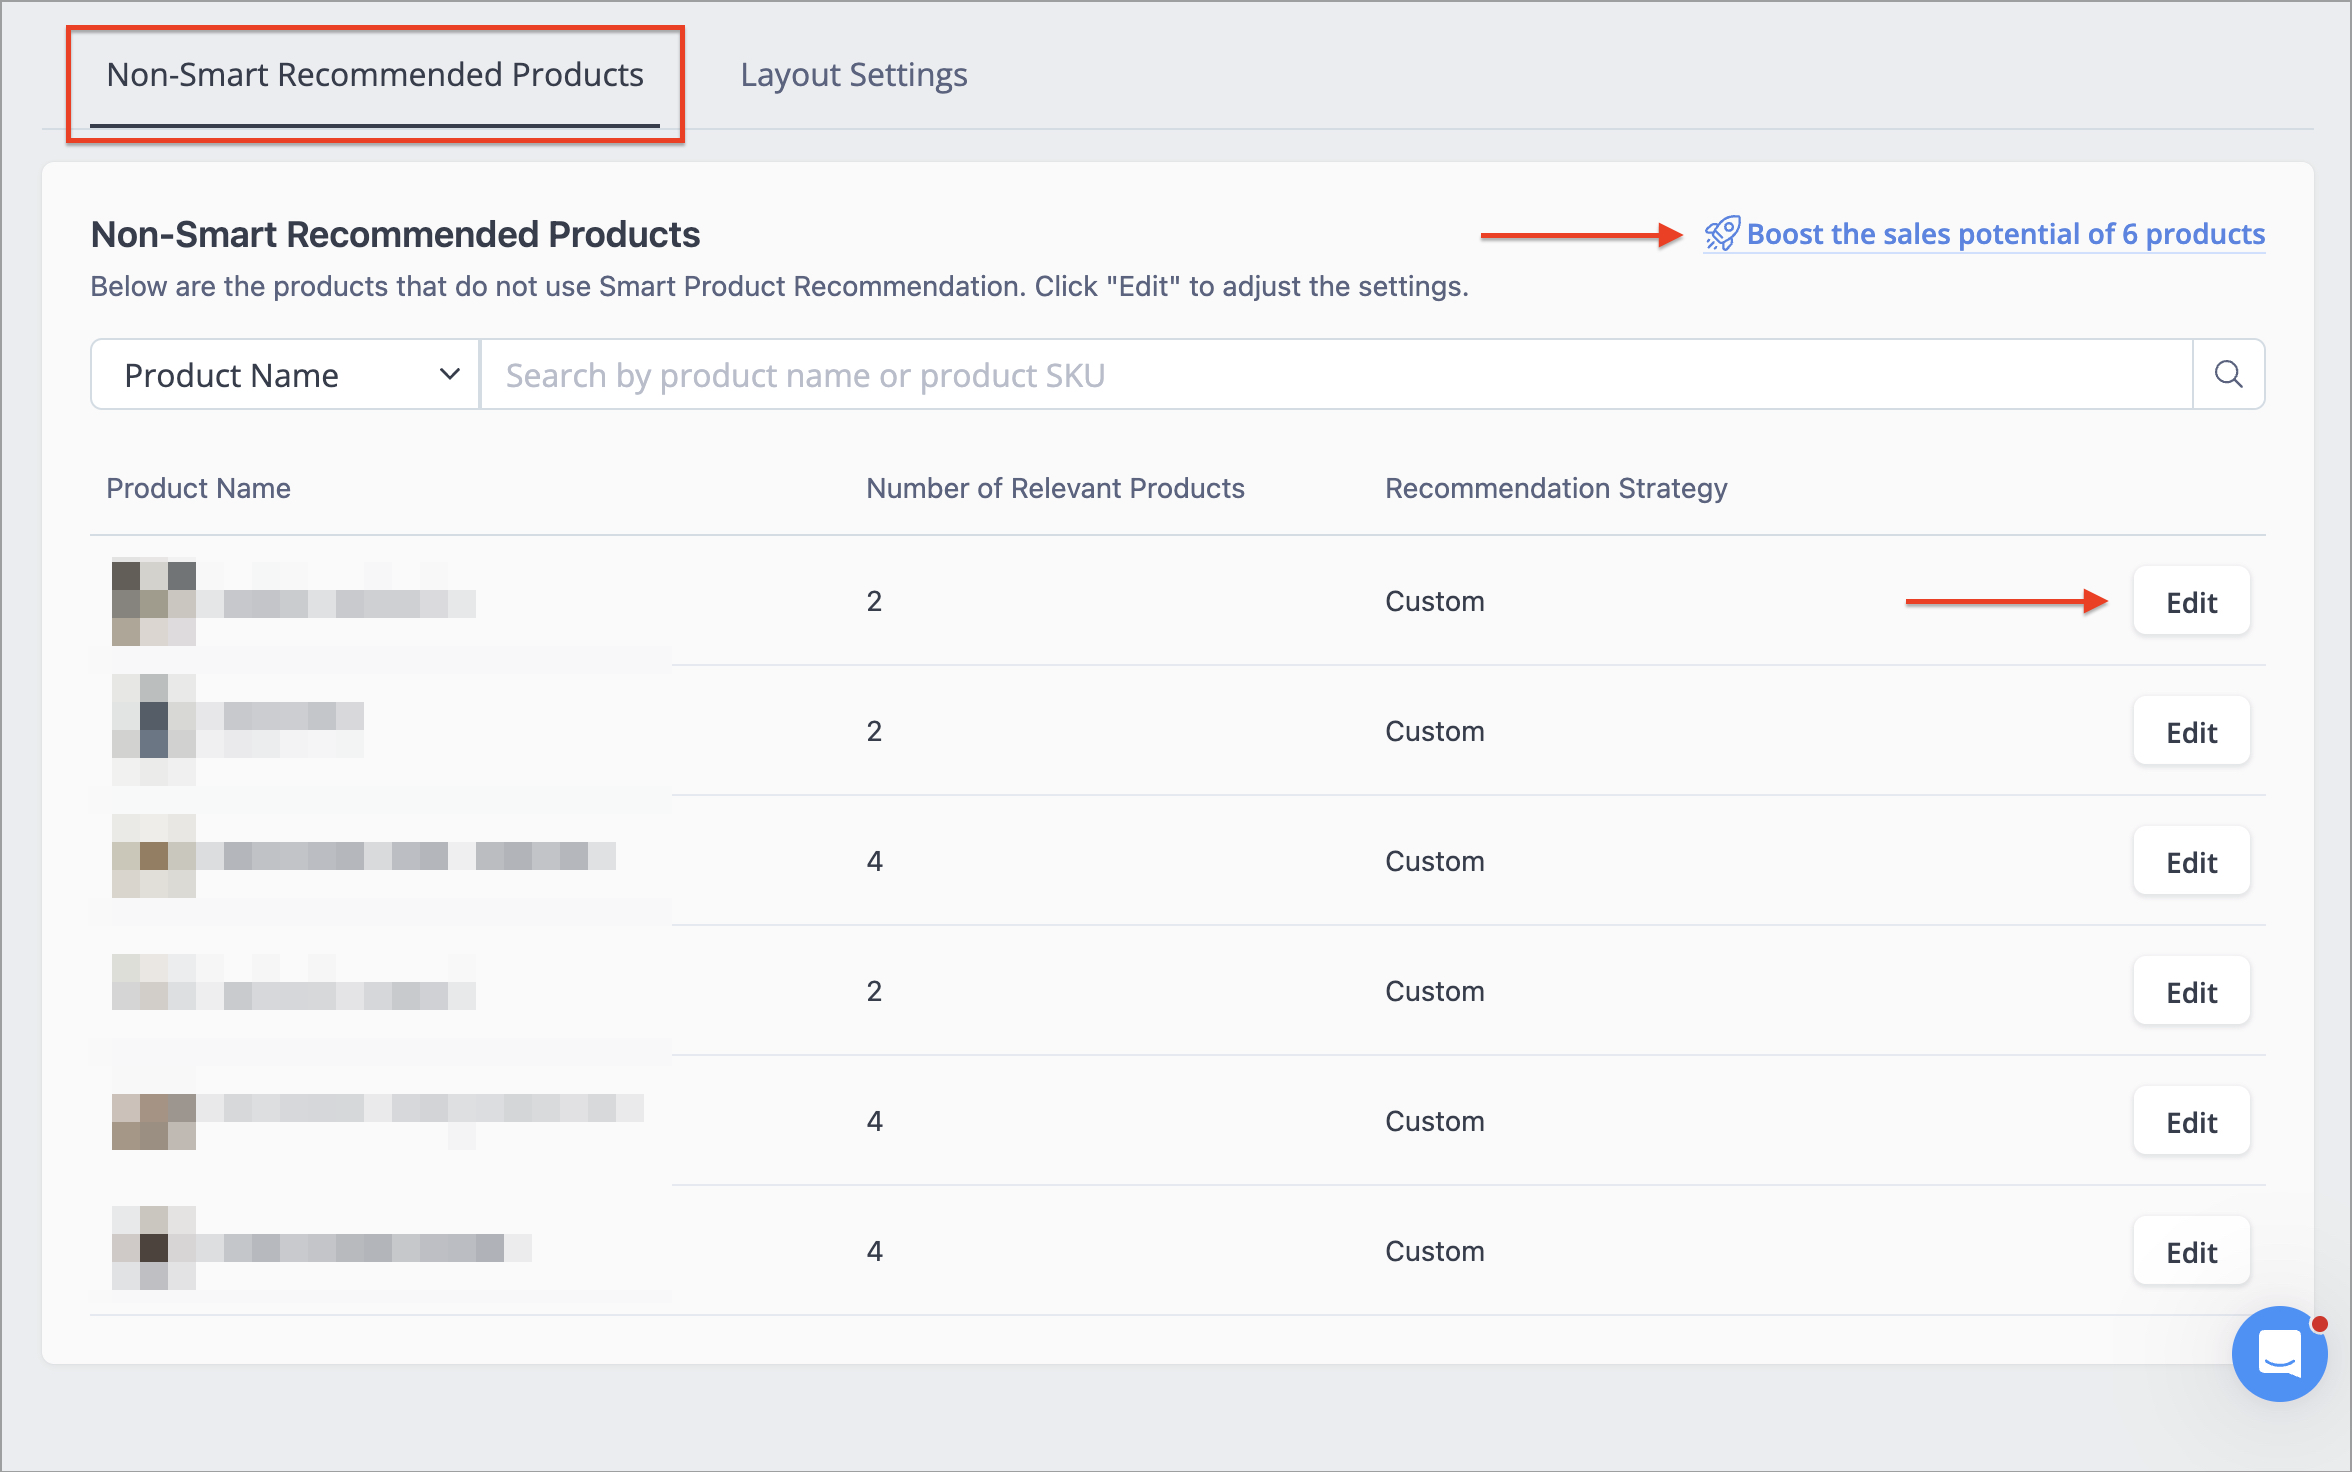Edit the third product row
2352x1472 pixels.
[2191, 862]
